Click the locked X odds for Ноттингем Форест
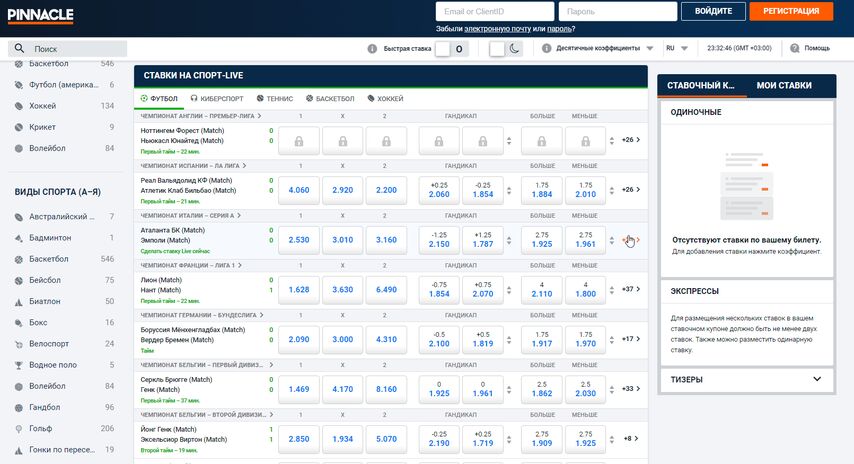 (343, 141)
